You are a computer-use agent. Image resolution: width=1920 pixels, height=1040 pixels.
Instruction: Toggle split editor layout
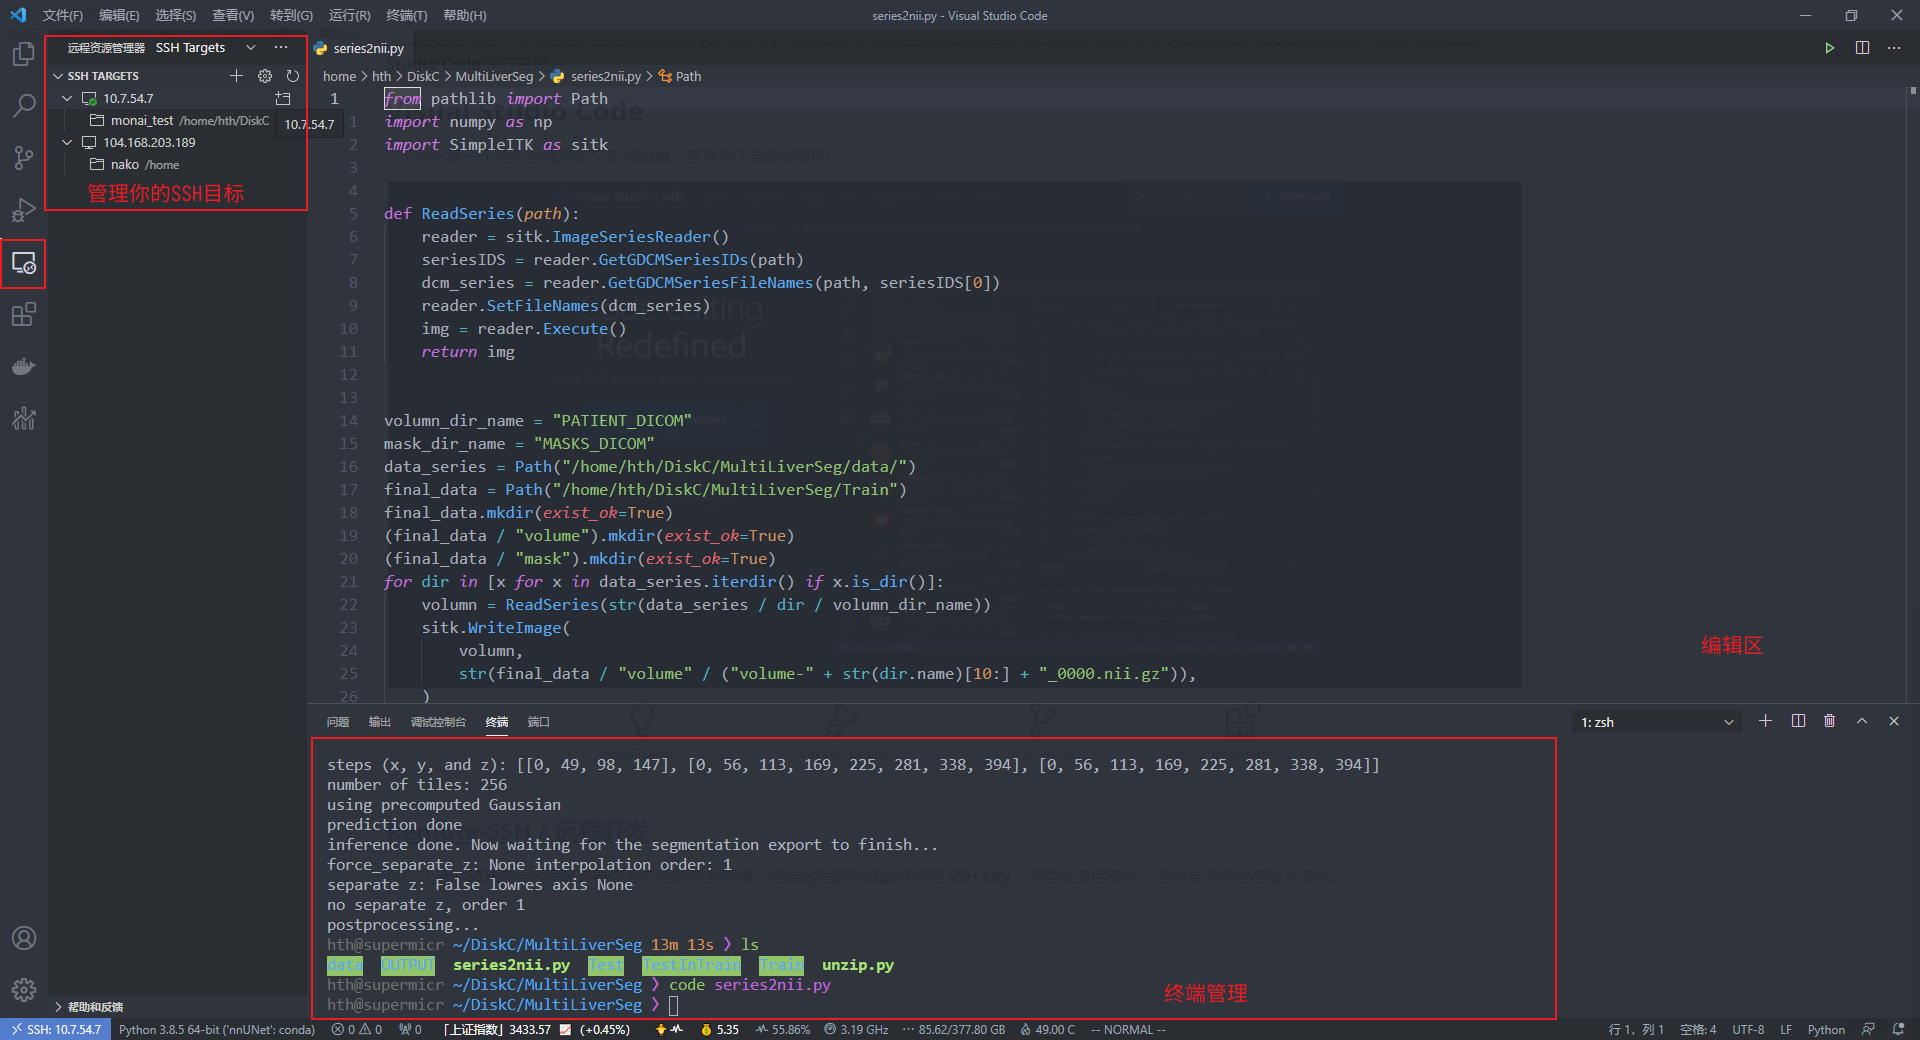[1862, 48]
